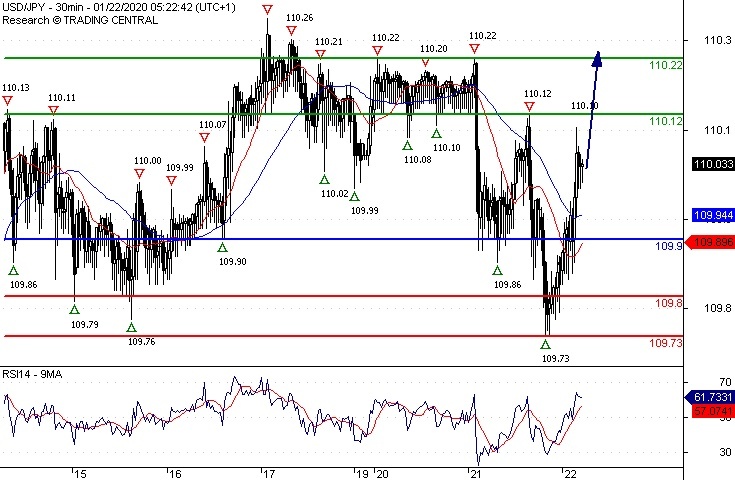Click green up-triangle marker above 109.76

(131, 327)
